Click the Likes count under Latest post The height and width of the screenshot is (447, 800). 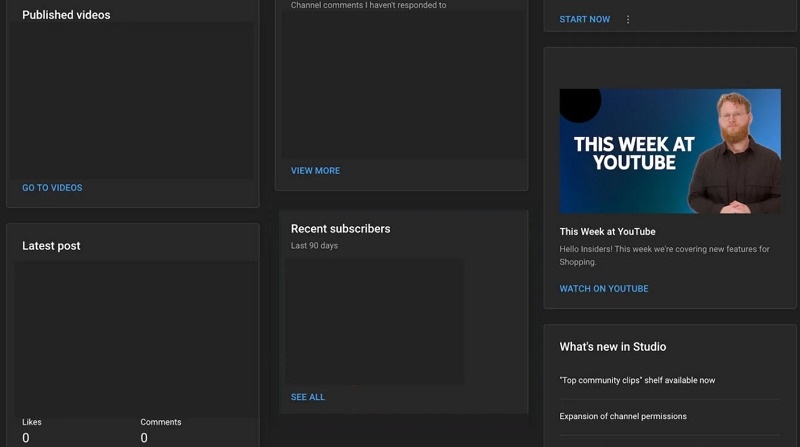tap(26, 438)
